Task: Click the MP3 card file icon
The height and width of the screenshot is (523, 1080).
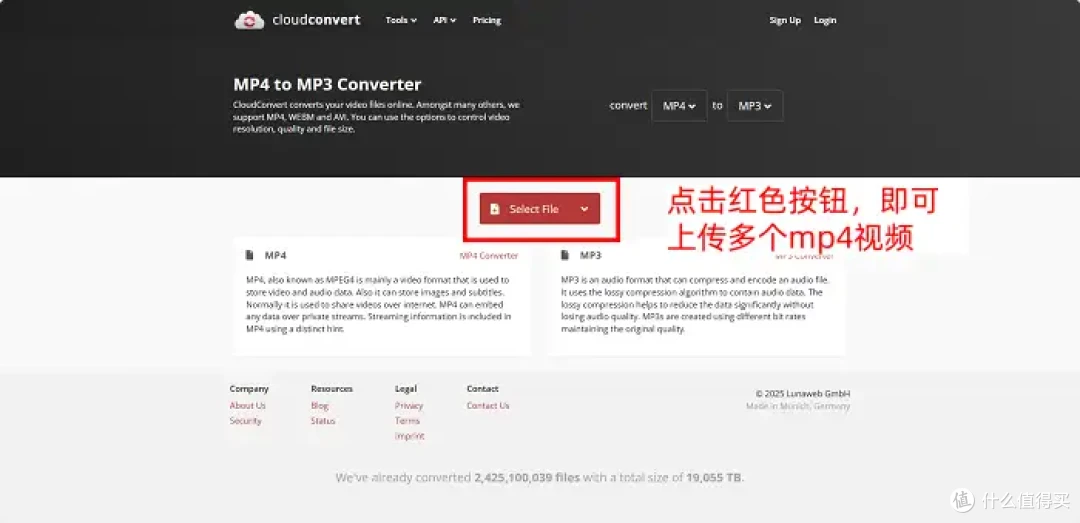Action: point(565,255)
